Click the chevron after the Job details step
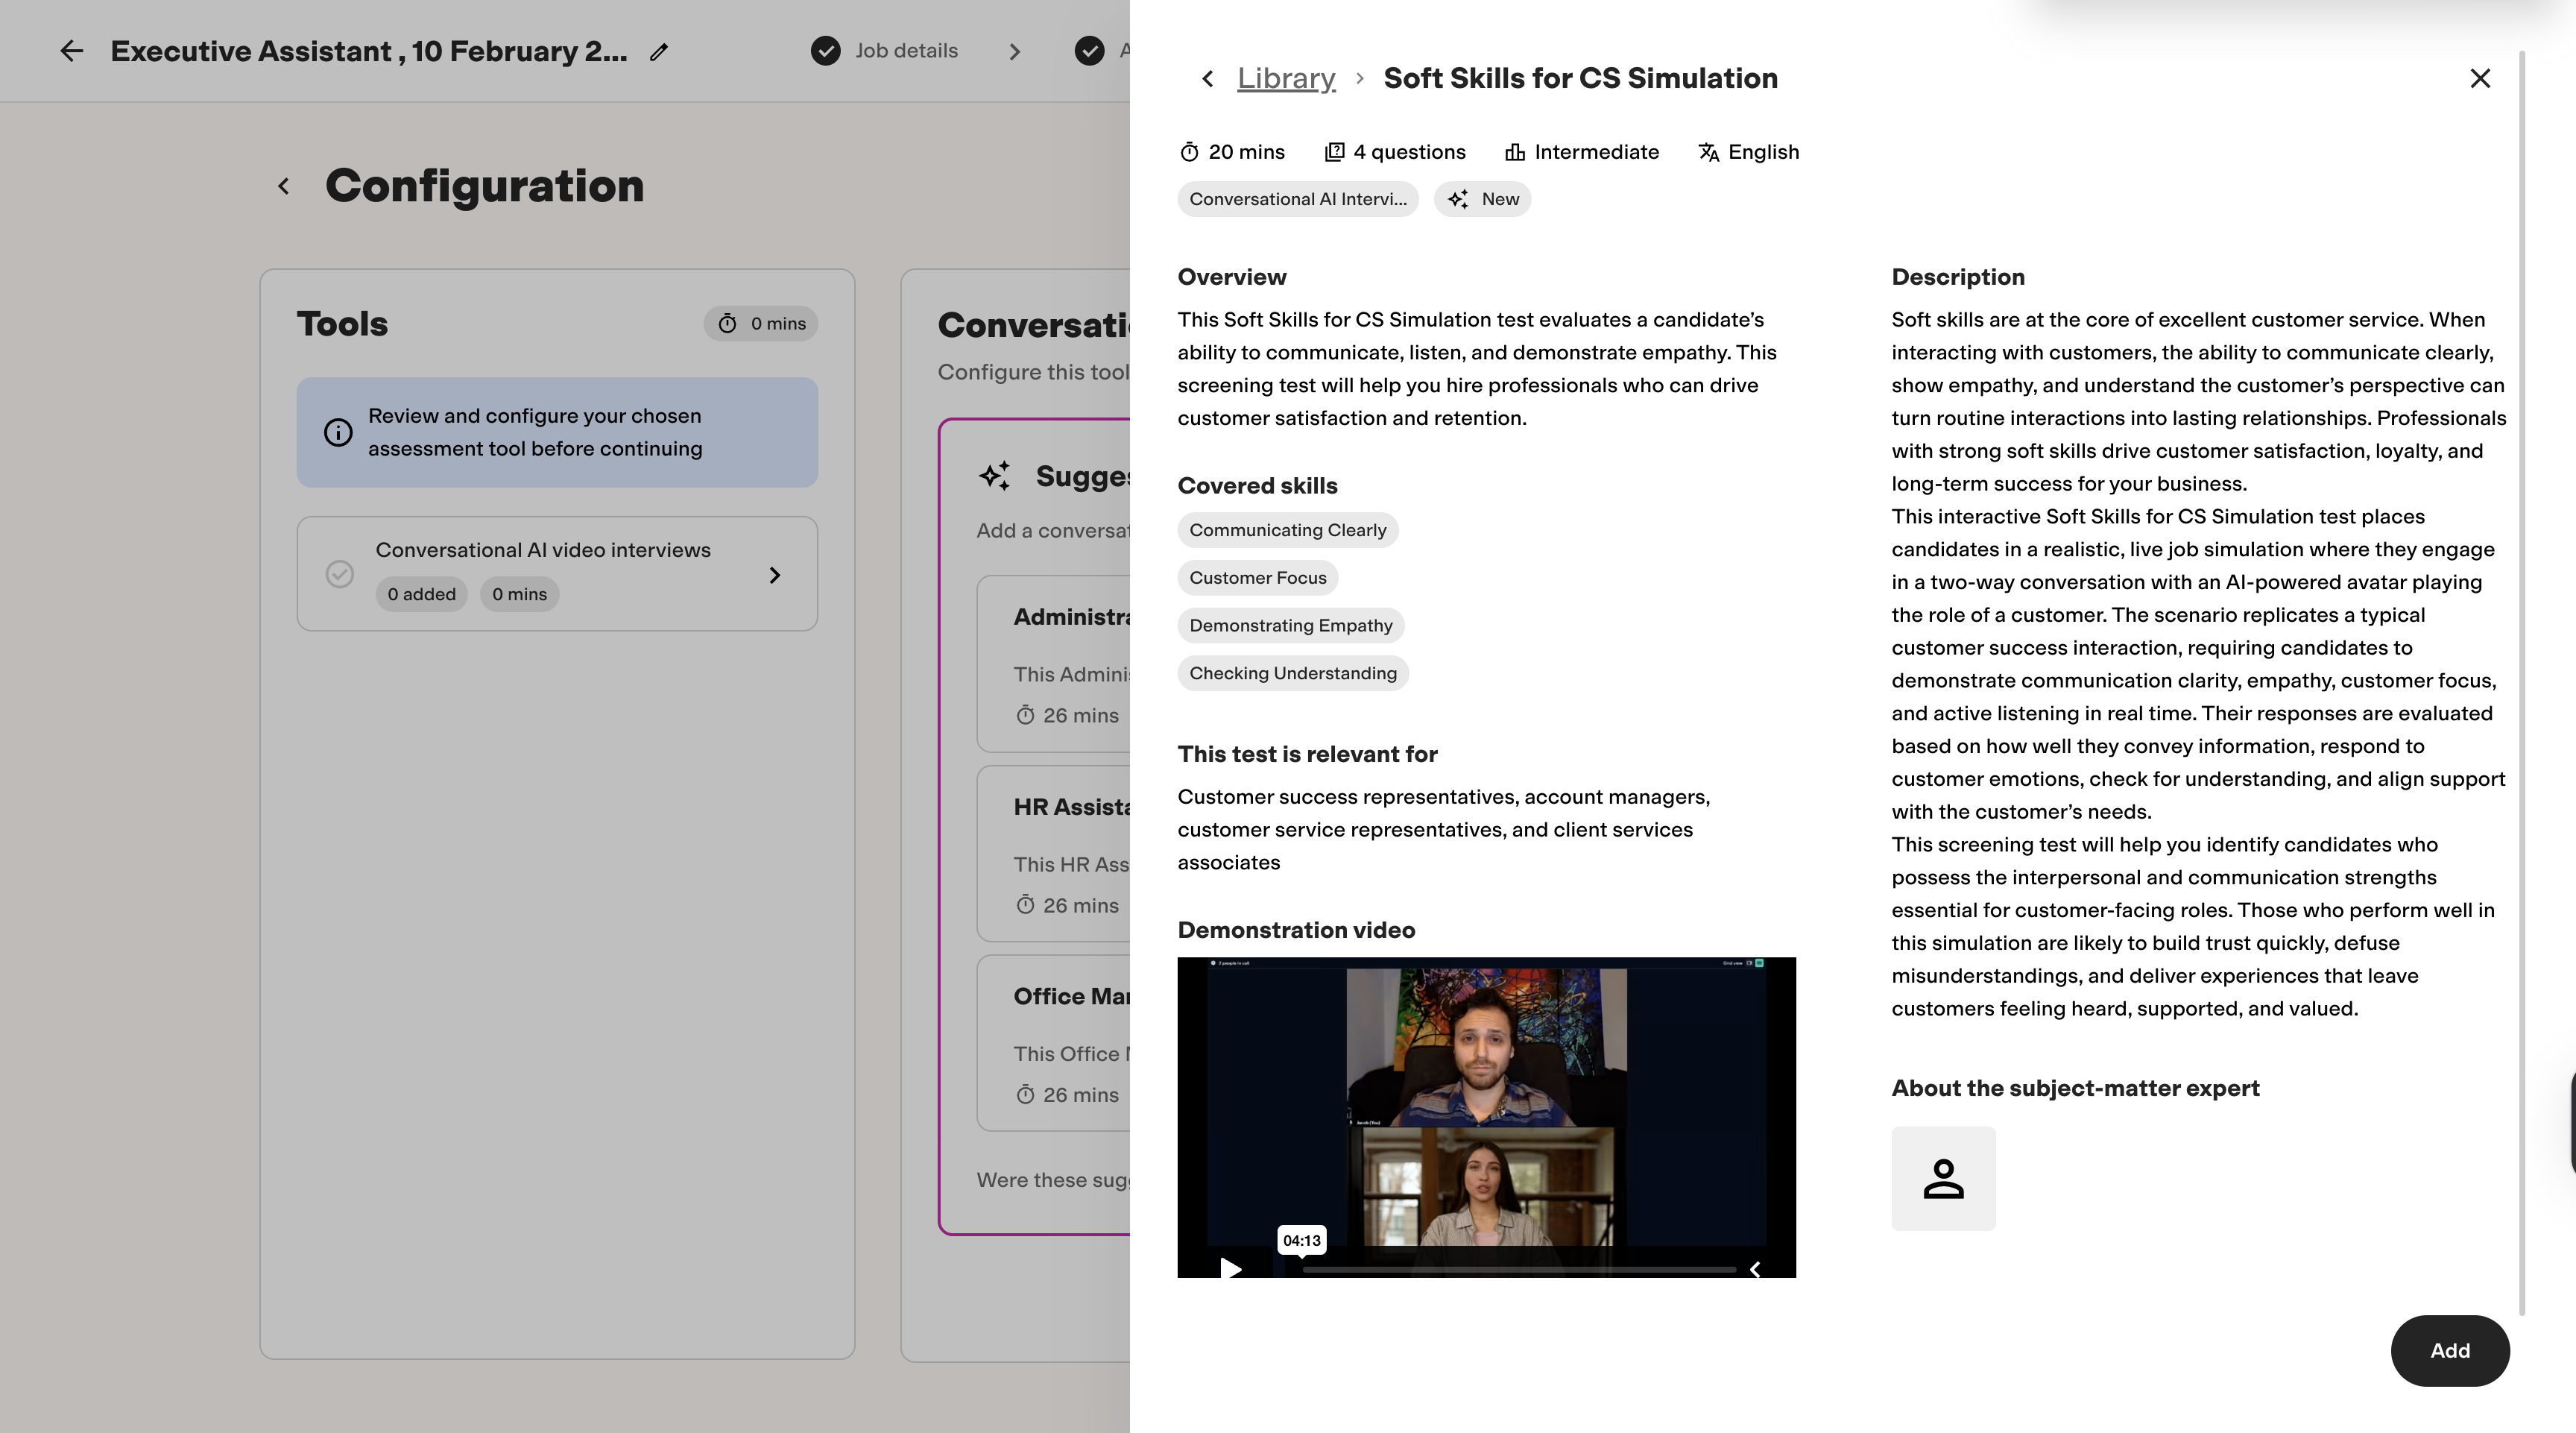 tap(1015, 51)
